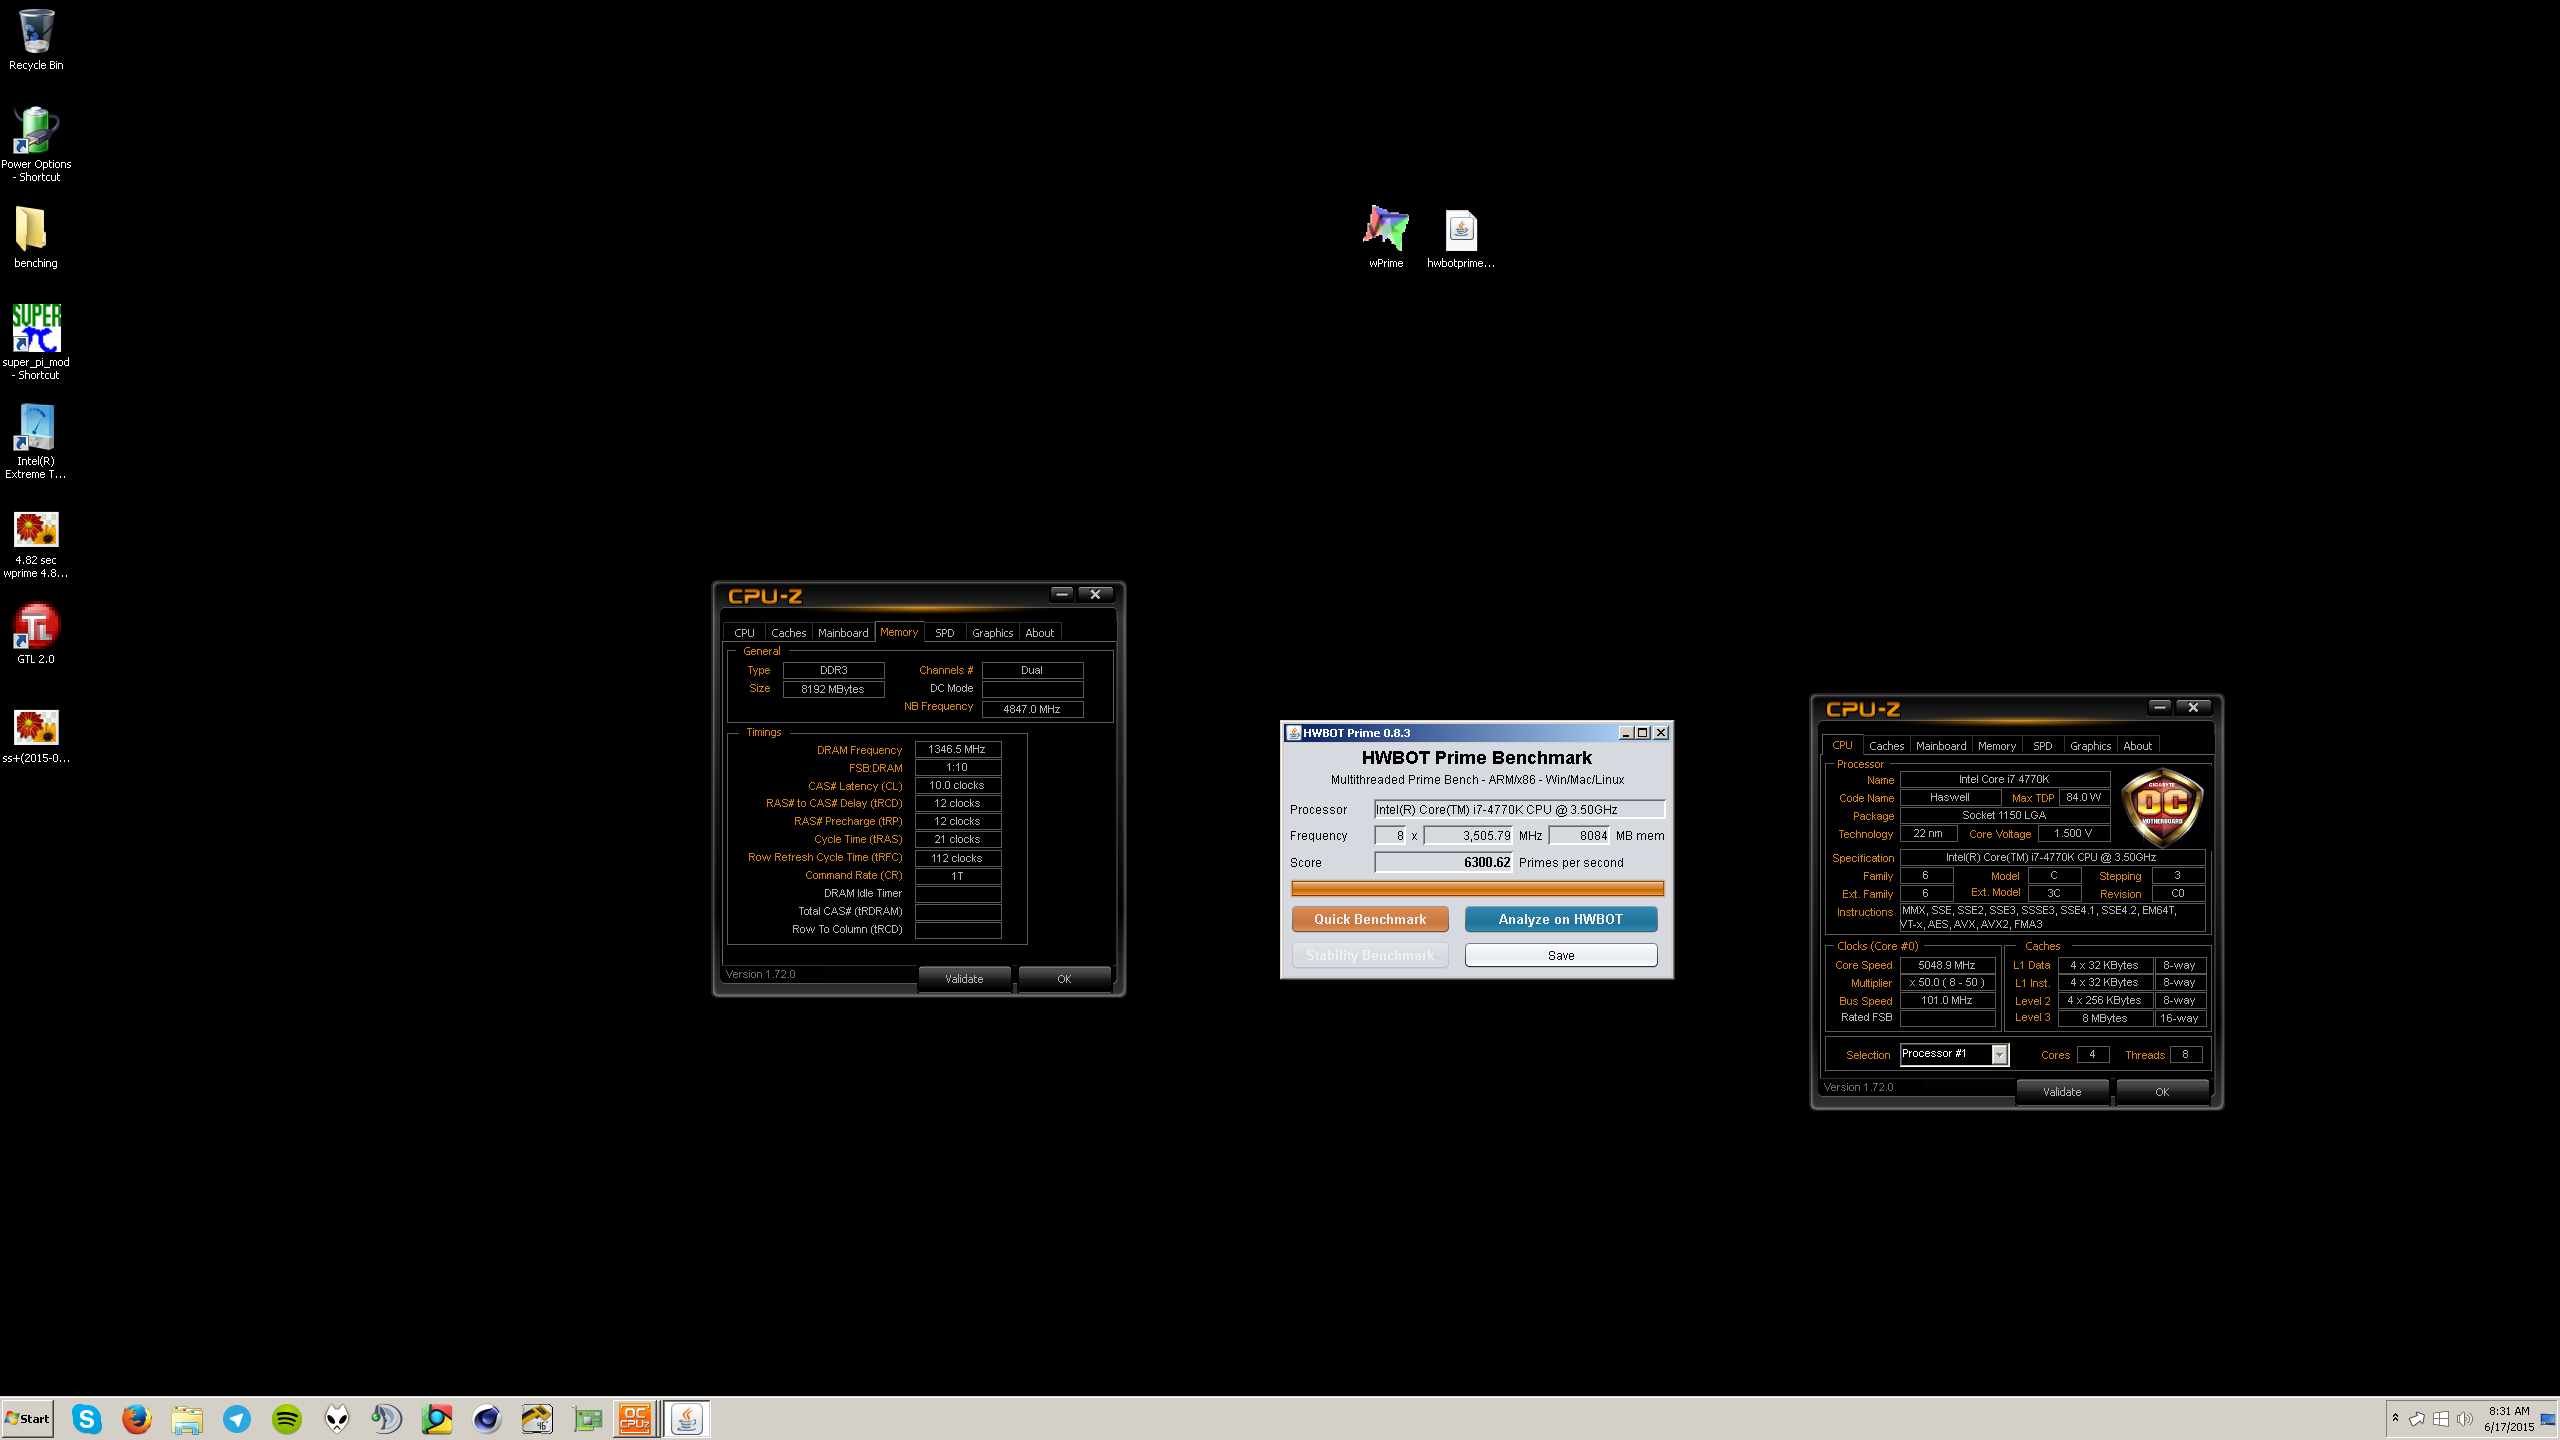Click Core Voltage value 1.500 V
The width and height of the screenshot is (2560, 1440).
coord(2073,834)
